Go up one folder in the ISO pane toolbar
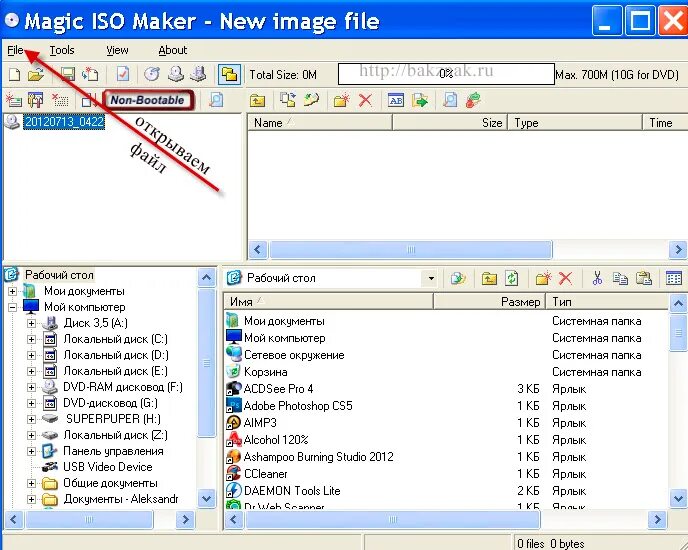This screenshot has width=688, height=550. click(258, 100)
